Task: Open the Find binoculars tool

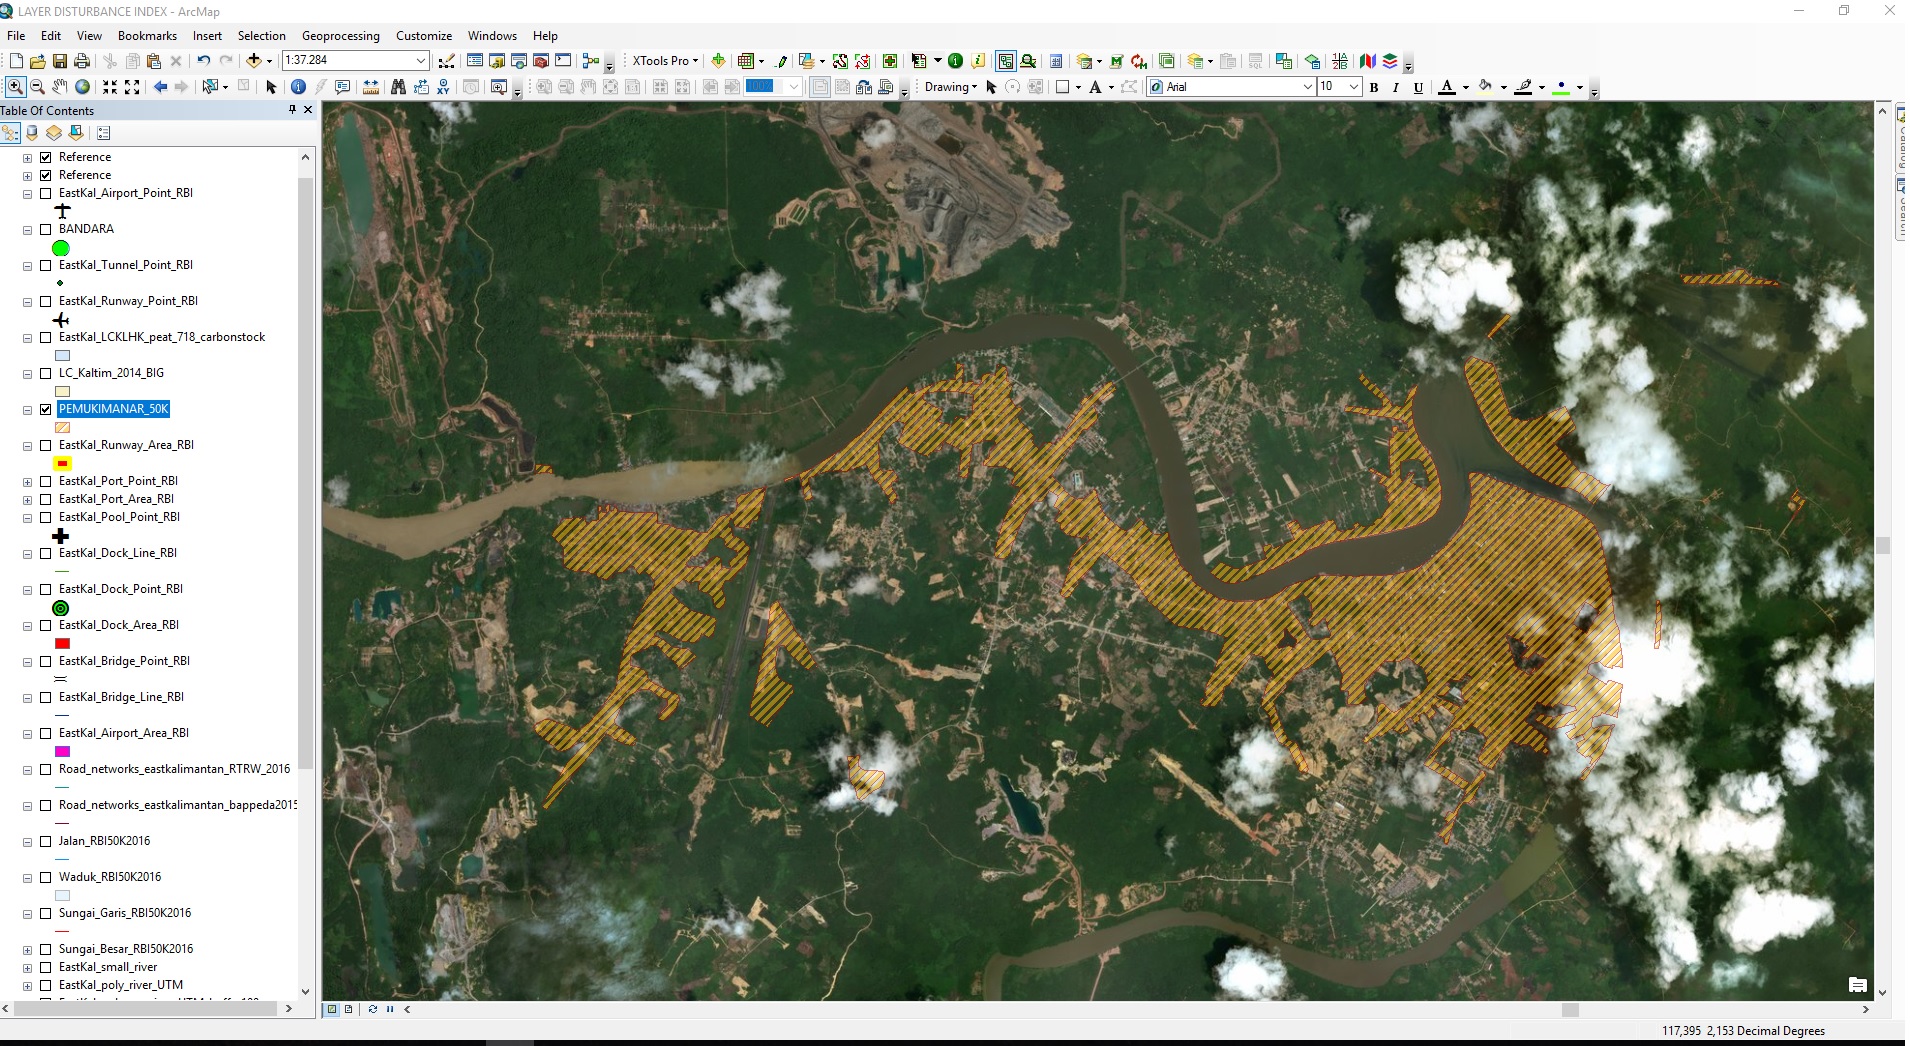Action: click(398, 87)
